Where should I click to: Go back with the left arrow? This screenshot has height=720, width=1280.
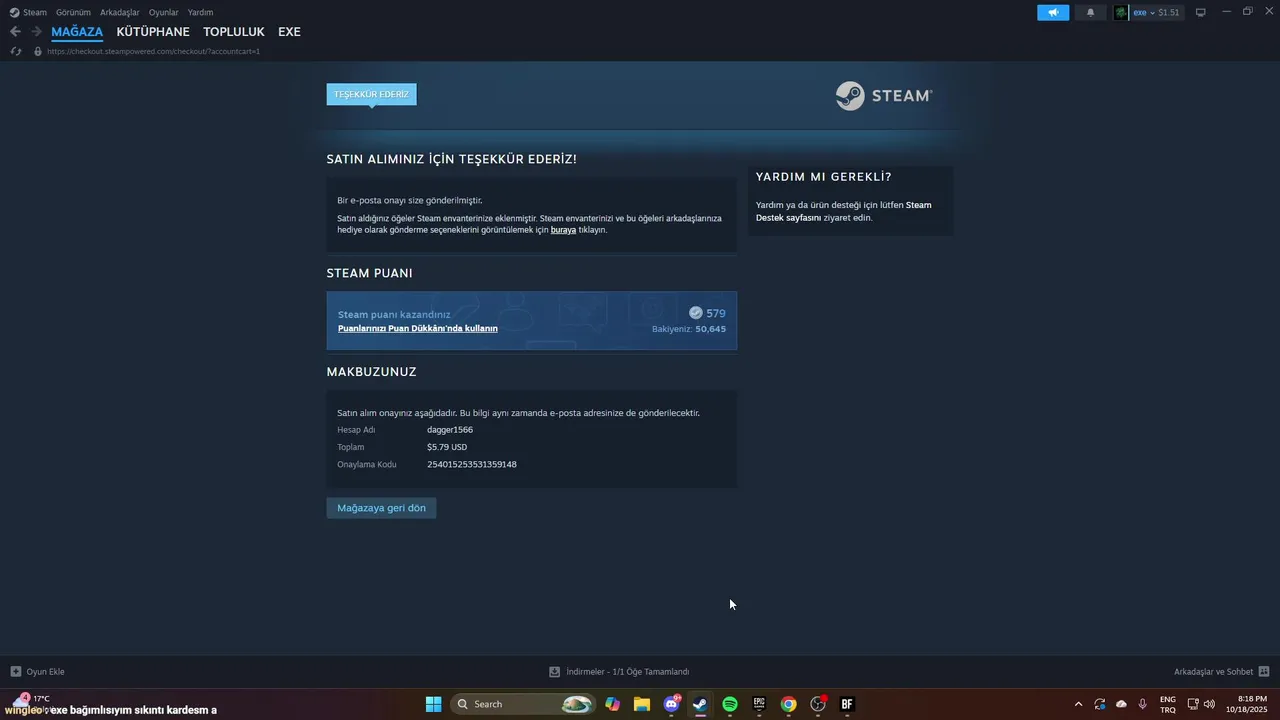coord(15,32)
